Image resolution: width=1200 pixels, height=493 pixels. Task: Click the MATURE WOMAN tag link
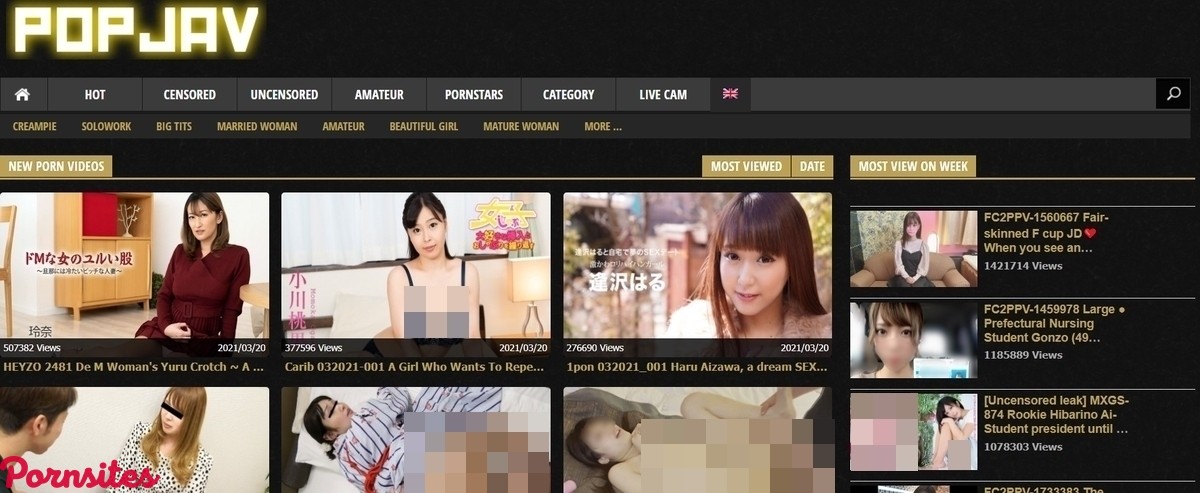[520, 126]
